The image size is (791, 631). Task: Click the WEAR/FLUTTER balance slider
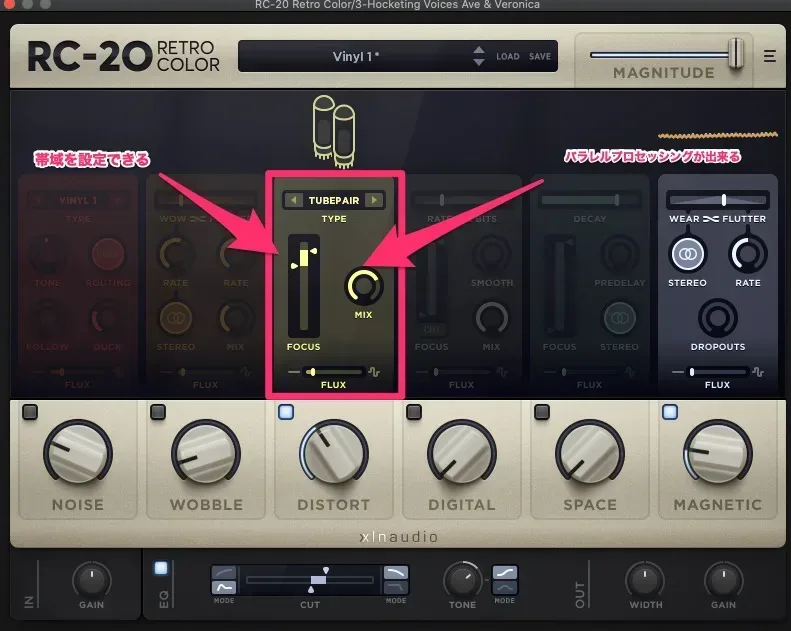click(x=718, y=200)
